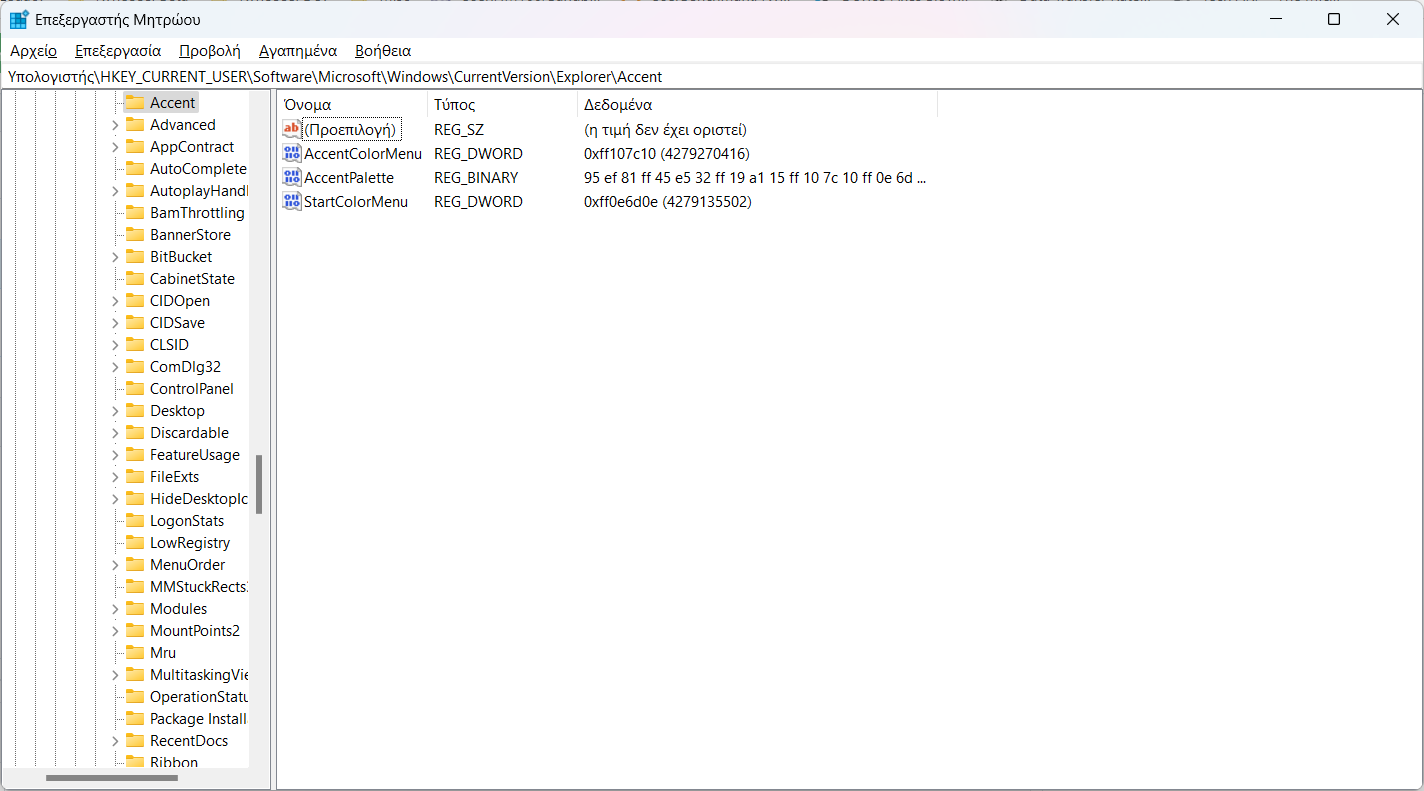
Task: Select the CIDSave tree key label
Action: coord(177,323)
